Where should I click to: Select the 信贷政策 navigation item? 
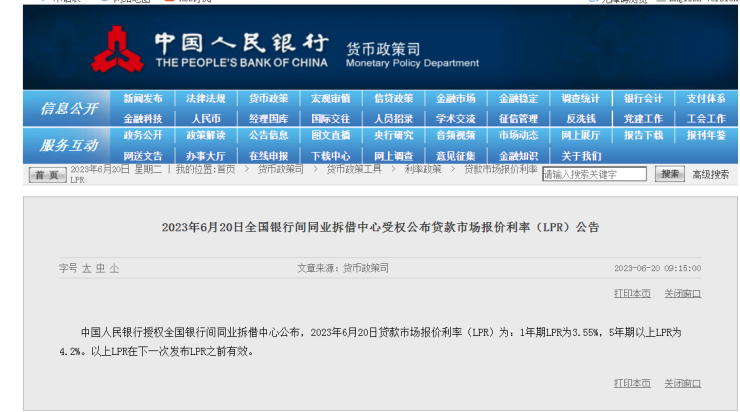[x=393, y=99]
